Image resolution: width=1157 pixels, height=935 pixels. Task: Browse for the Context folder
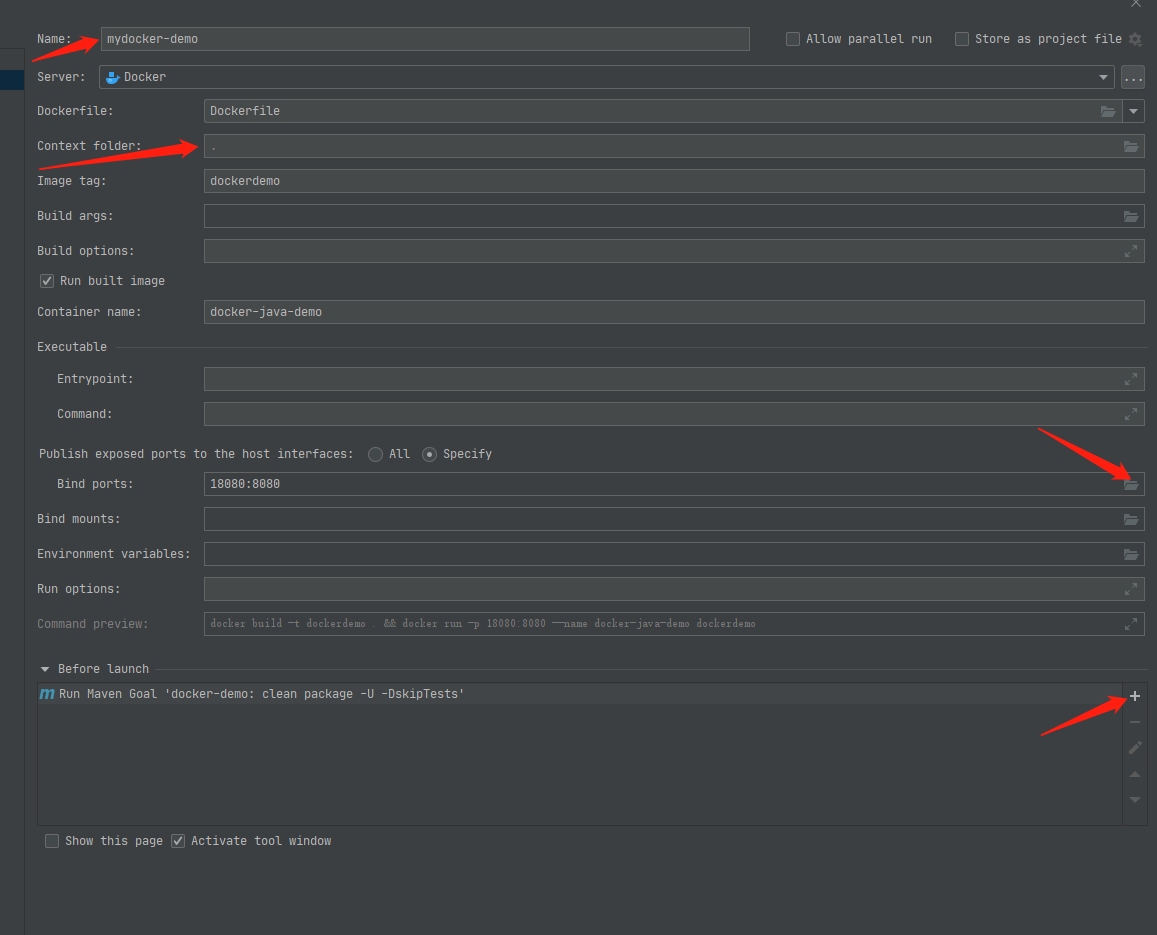(1130, 146)
